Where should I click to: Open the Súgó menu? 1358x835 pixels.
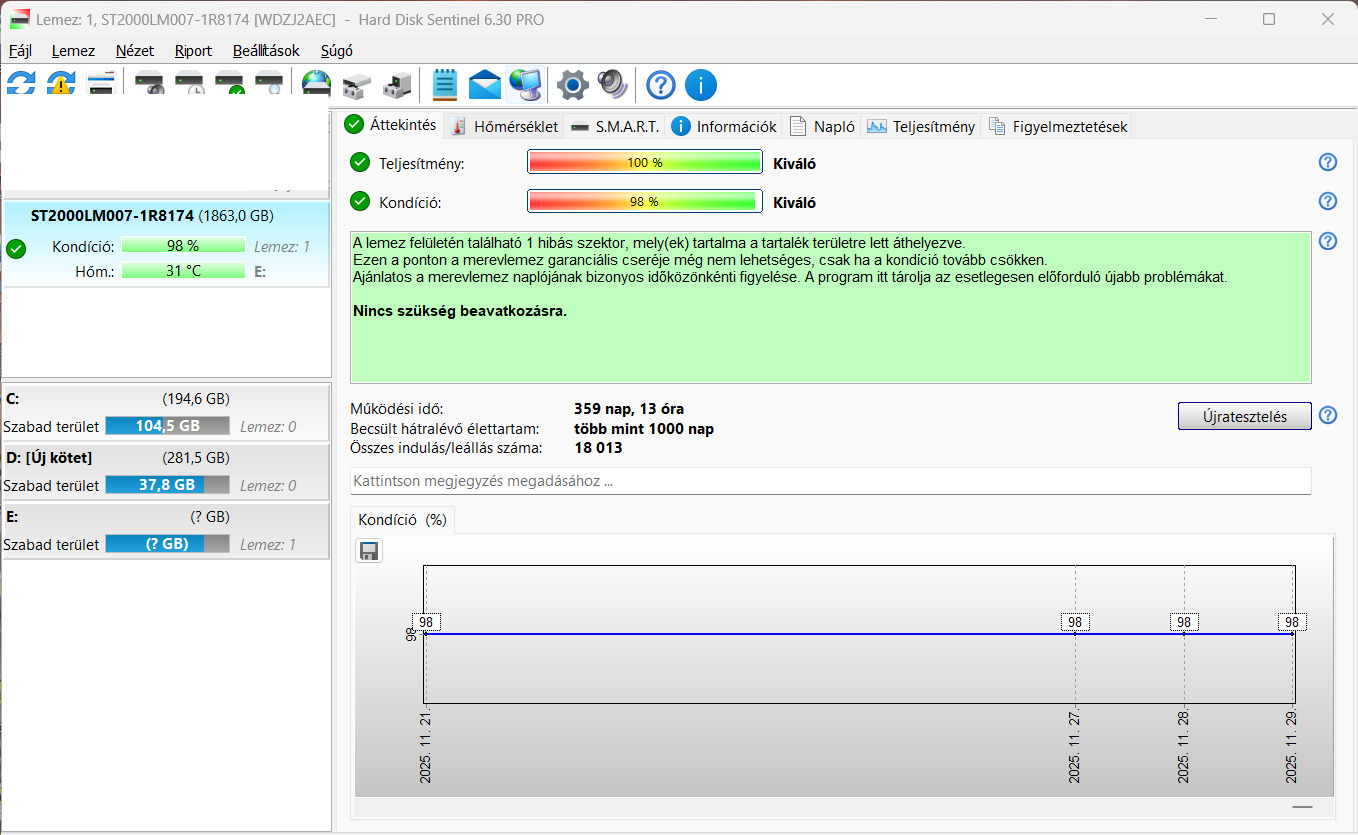coord(337,51)
